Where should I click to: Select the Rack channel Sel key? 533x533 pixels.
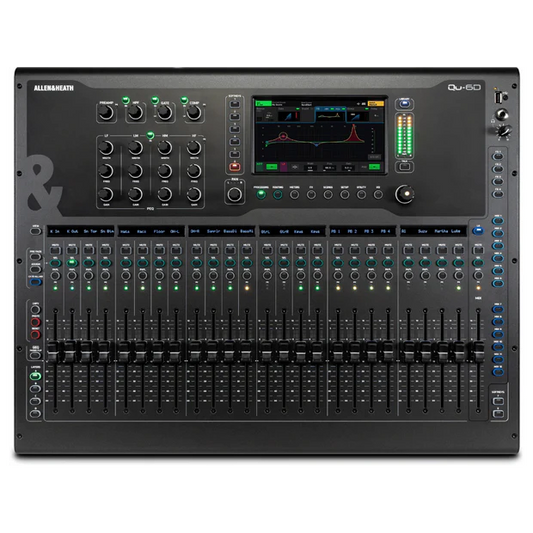pyautogui.click(x=142, y=263)
